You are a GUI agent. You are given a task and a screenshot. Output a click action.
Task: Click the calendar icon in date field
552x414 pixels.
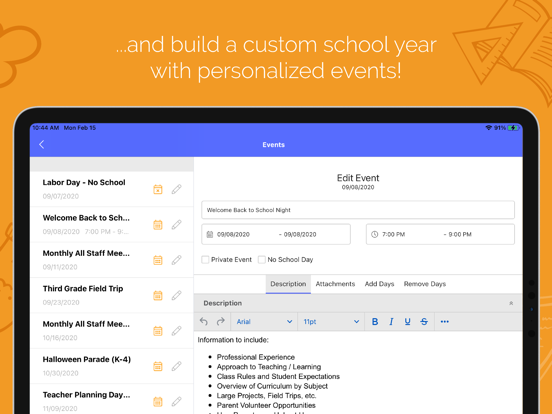click(x=210, y=234)
